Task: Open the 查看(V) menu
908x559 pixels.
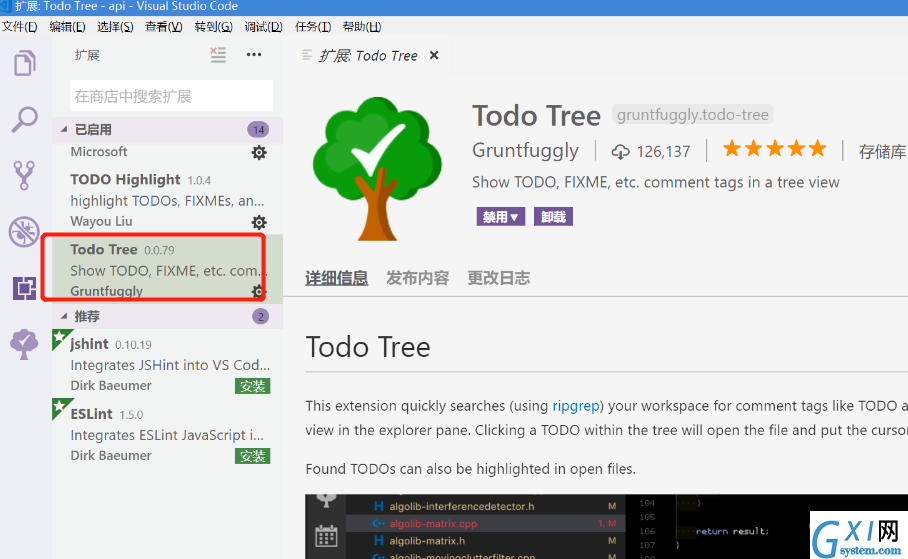Action: (164, 27)
